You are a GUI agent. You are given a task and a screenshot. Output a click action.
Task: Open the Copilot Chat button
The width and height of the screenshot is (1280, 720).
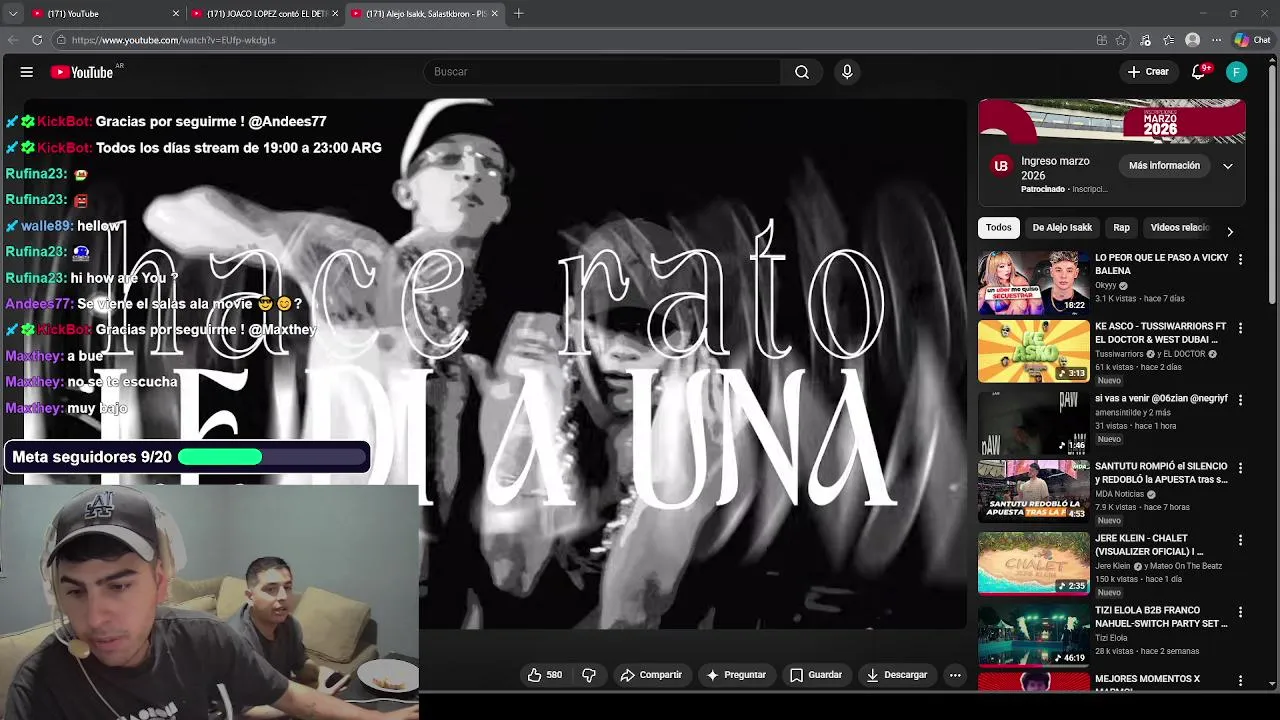[1252, 40]
